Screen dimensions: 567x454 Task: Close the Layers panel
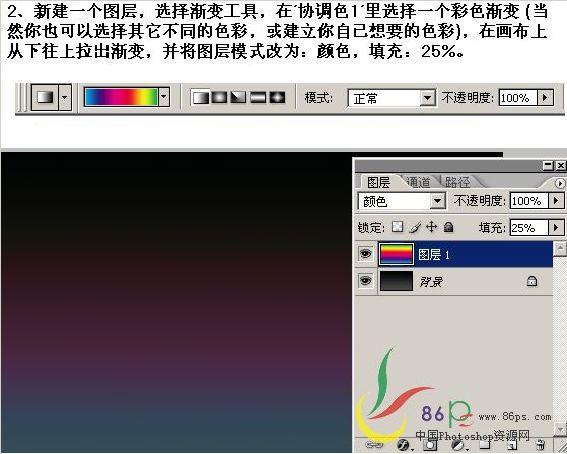(x=560, y=166)
